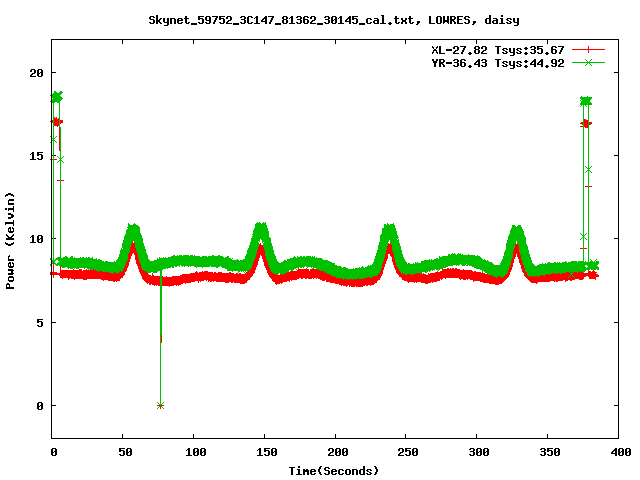Viewport: 640px width, 480px height.
Task: Click x-axis tick label '150'
Action: (267, 452)
